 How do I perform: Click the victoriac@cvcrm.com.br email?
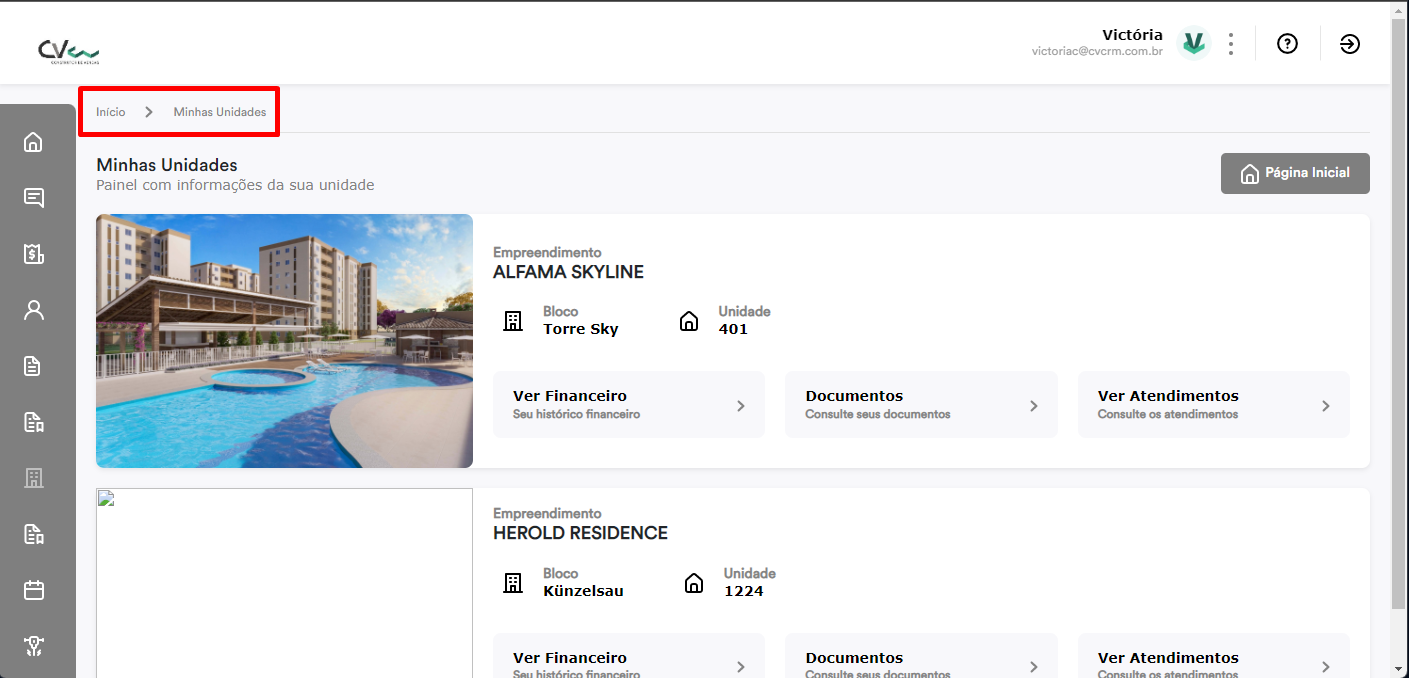pos(1097,51)
